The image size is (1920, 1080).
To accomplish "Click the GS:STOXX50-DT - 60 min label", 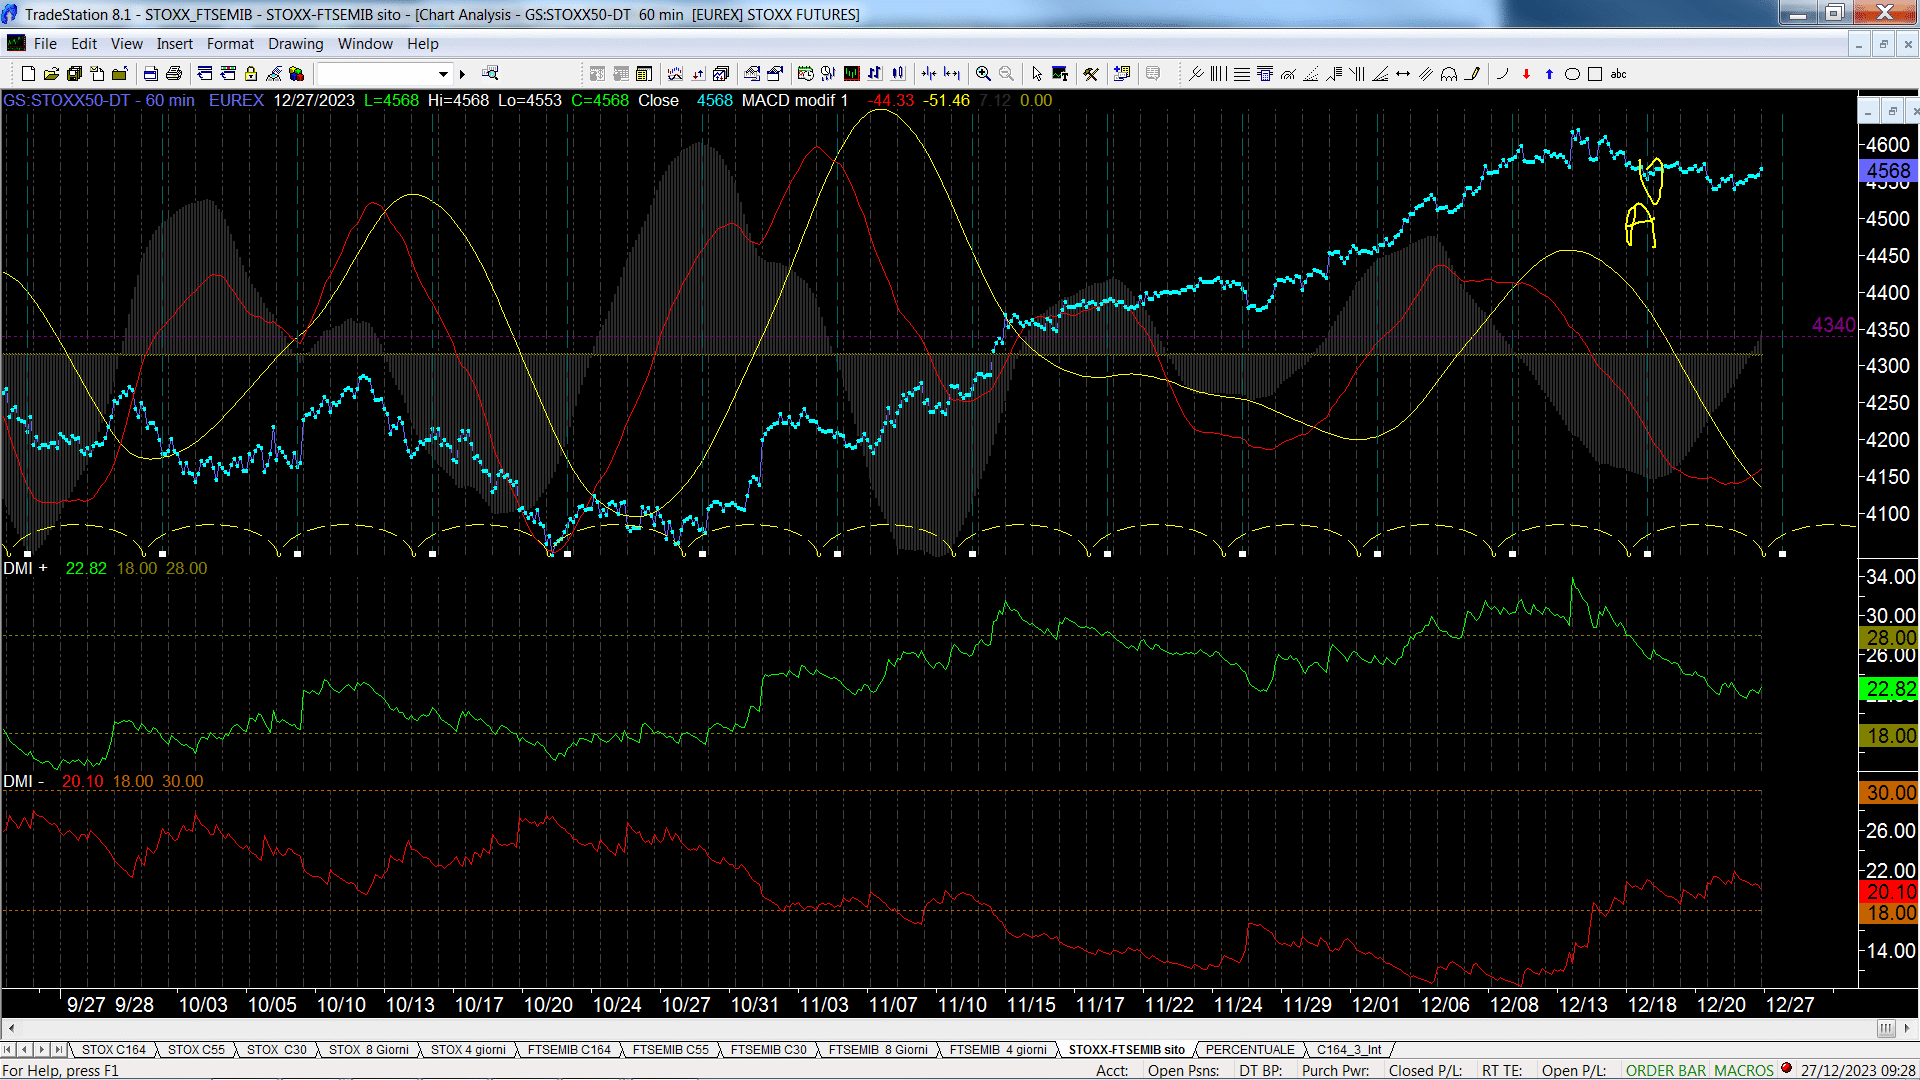I will [x=99, y=101].
